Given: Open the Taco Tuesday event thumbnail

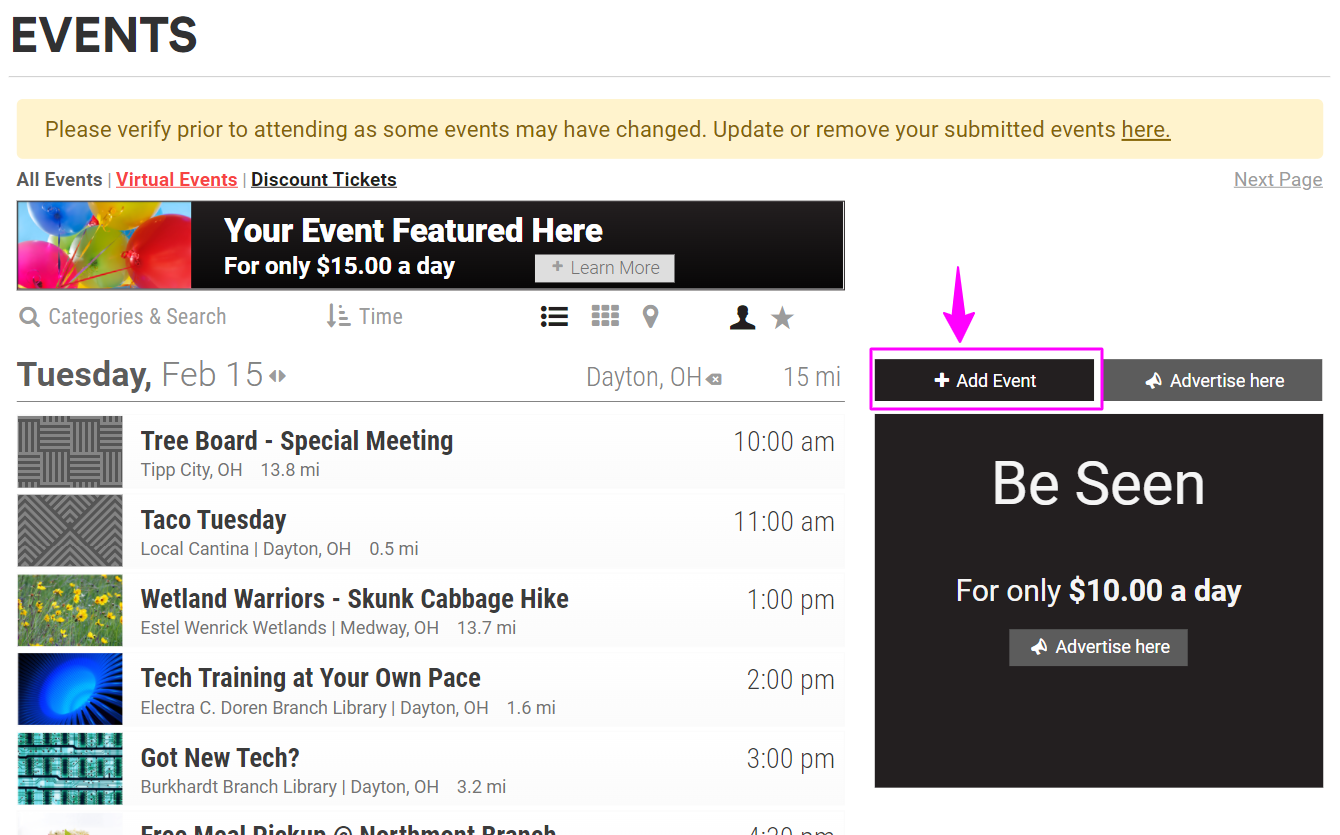Looking at the screenshot, I should (x=70, y=531).
